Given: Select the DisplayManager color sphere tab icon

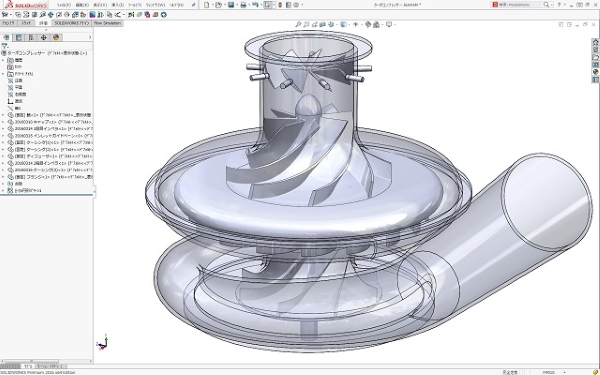Looking at the screenshot, I should (56, 38).
